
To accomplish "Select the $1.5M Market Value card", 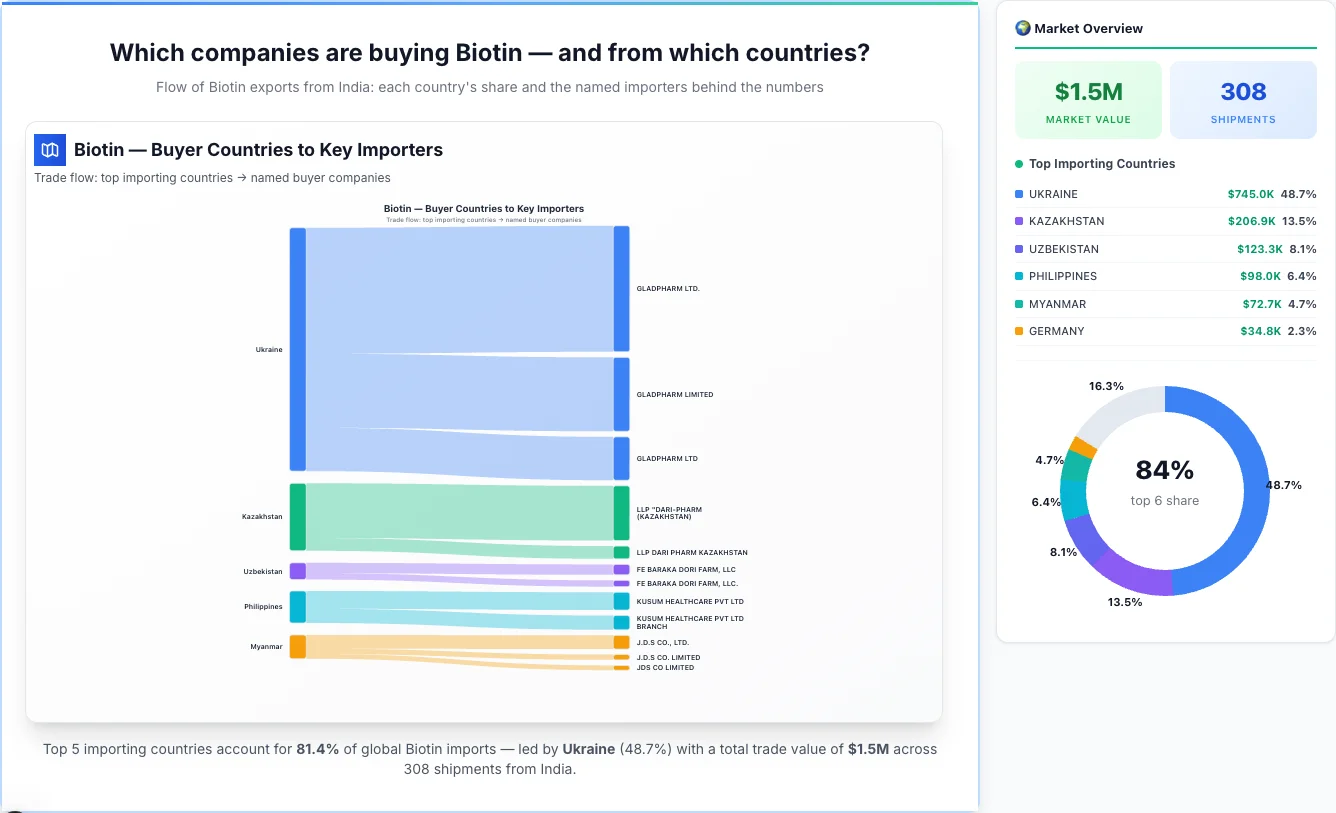I will click(x=1088, y=99).
